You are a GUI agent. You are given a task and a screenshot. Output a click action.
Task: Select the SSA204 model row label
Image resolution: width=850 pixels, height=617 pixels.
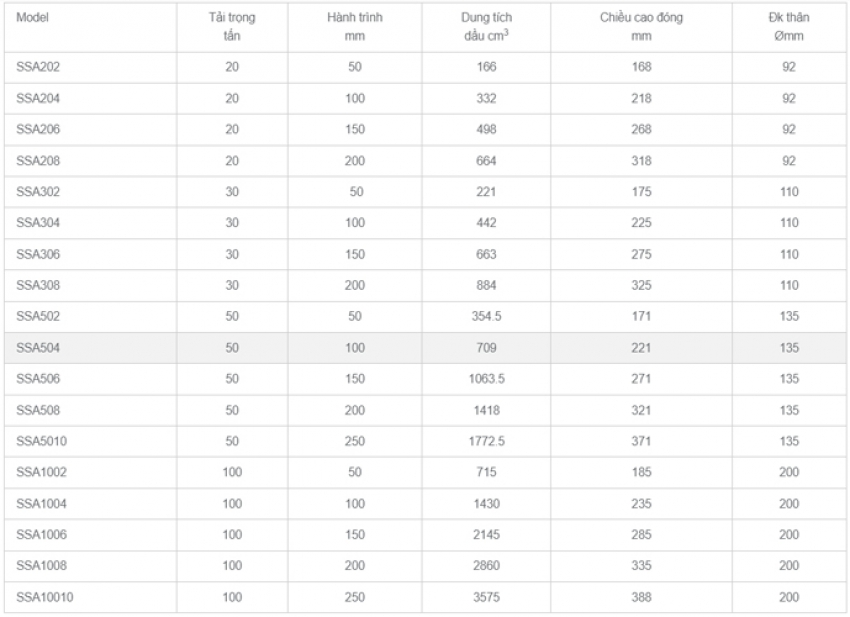point(34,98)
